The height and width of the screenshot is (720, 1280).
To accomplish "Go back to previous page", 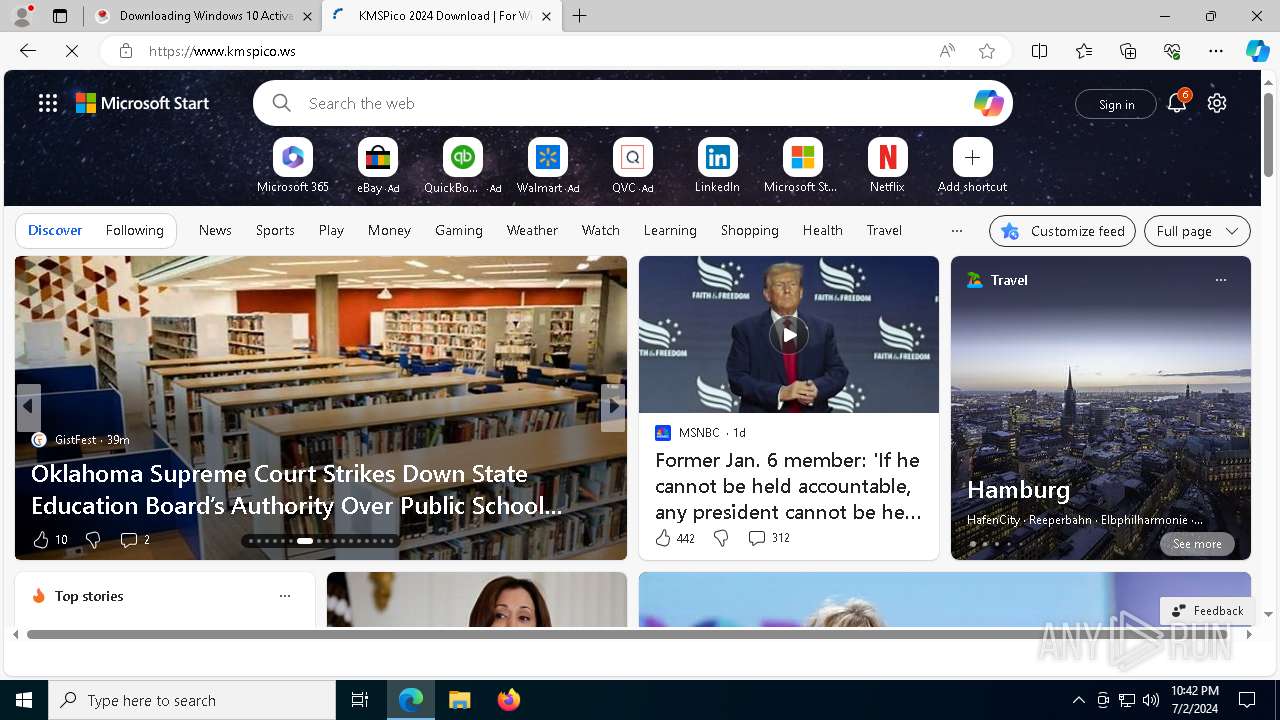I will (28, 51).
